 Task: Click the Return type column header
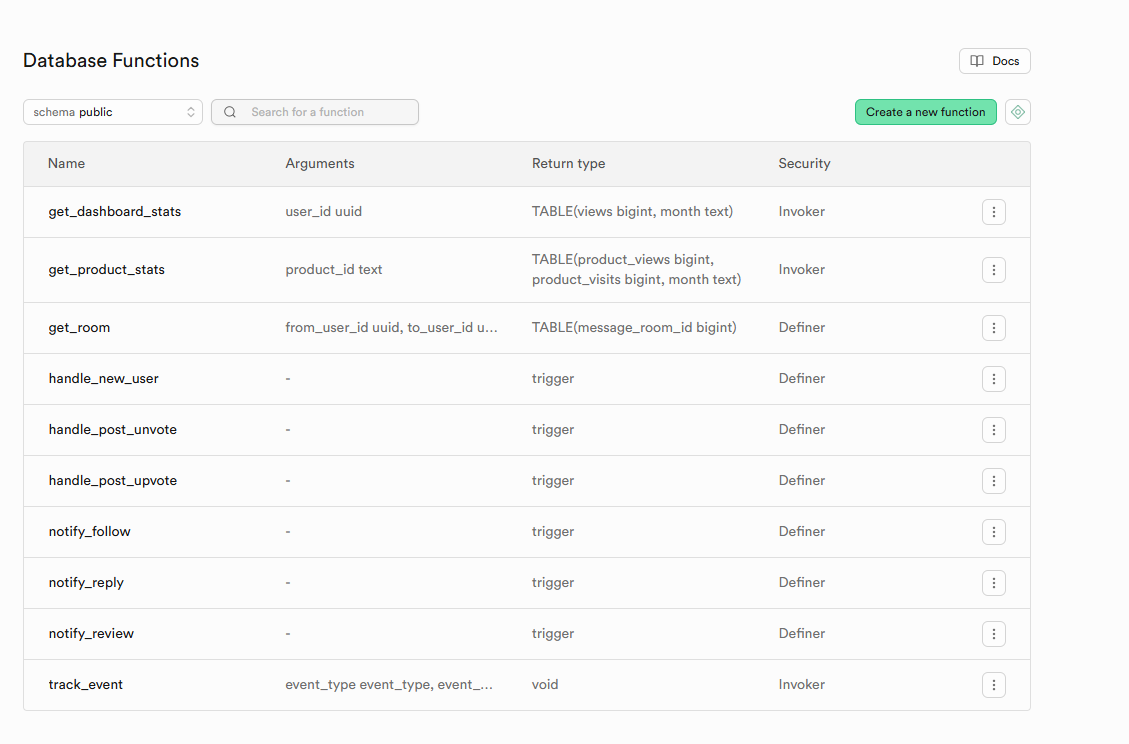coord(568,163)
